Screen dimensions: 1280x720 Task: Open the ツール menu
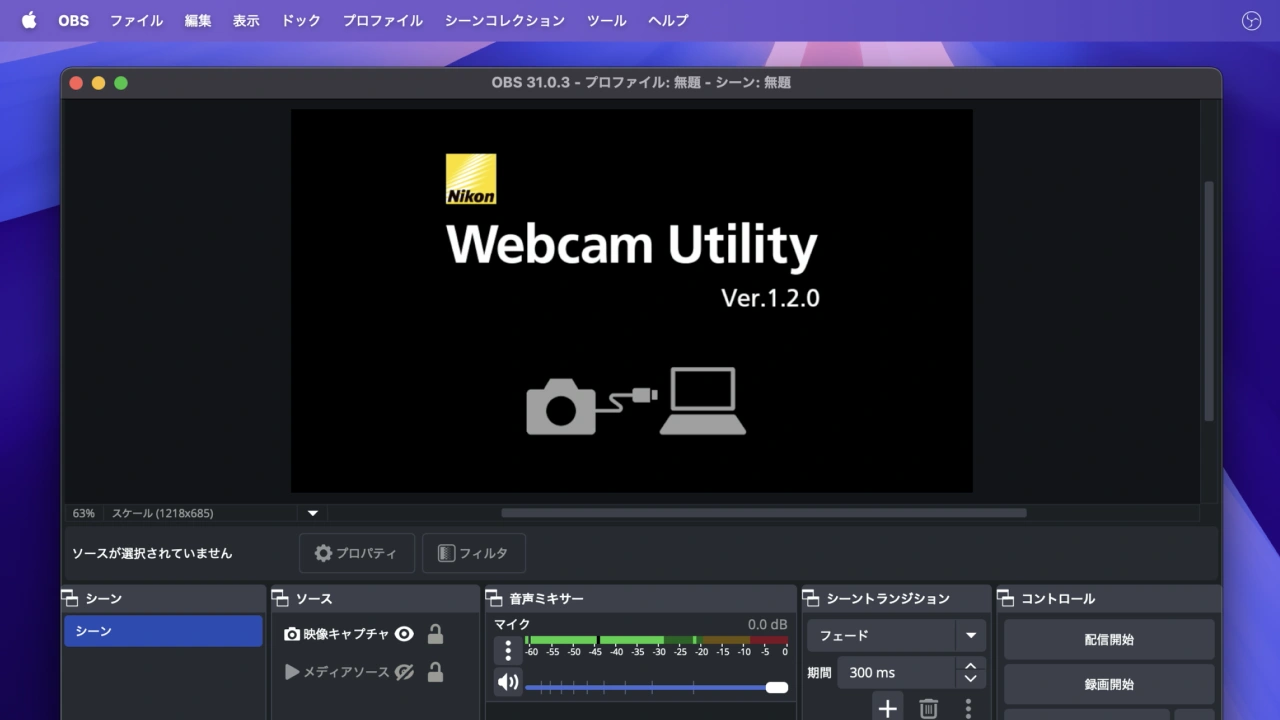pos(606,20)
